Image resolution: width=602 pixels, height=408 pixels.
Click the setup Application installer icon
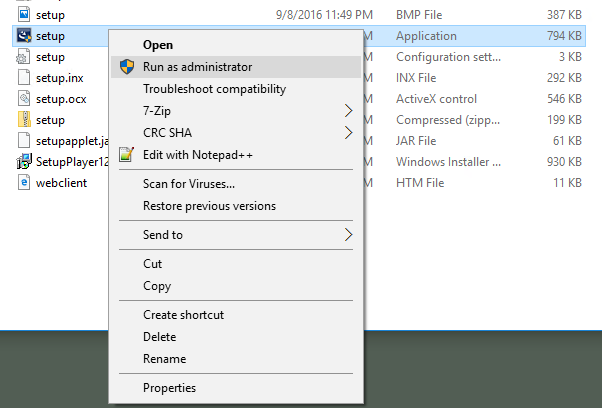click(x=24, y=36)
